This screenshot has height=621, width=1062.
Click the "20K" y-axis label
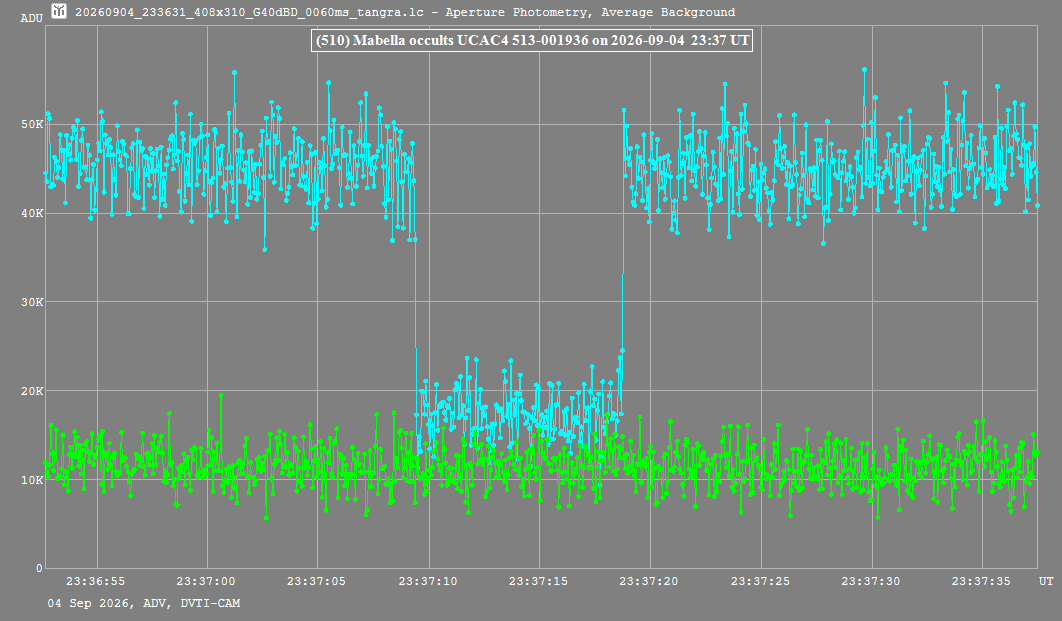click(32, 391)
